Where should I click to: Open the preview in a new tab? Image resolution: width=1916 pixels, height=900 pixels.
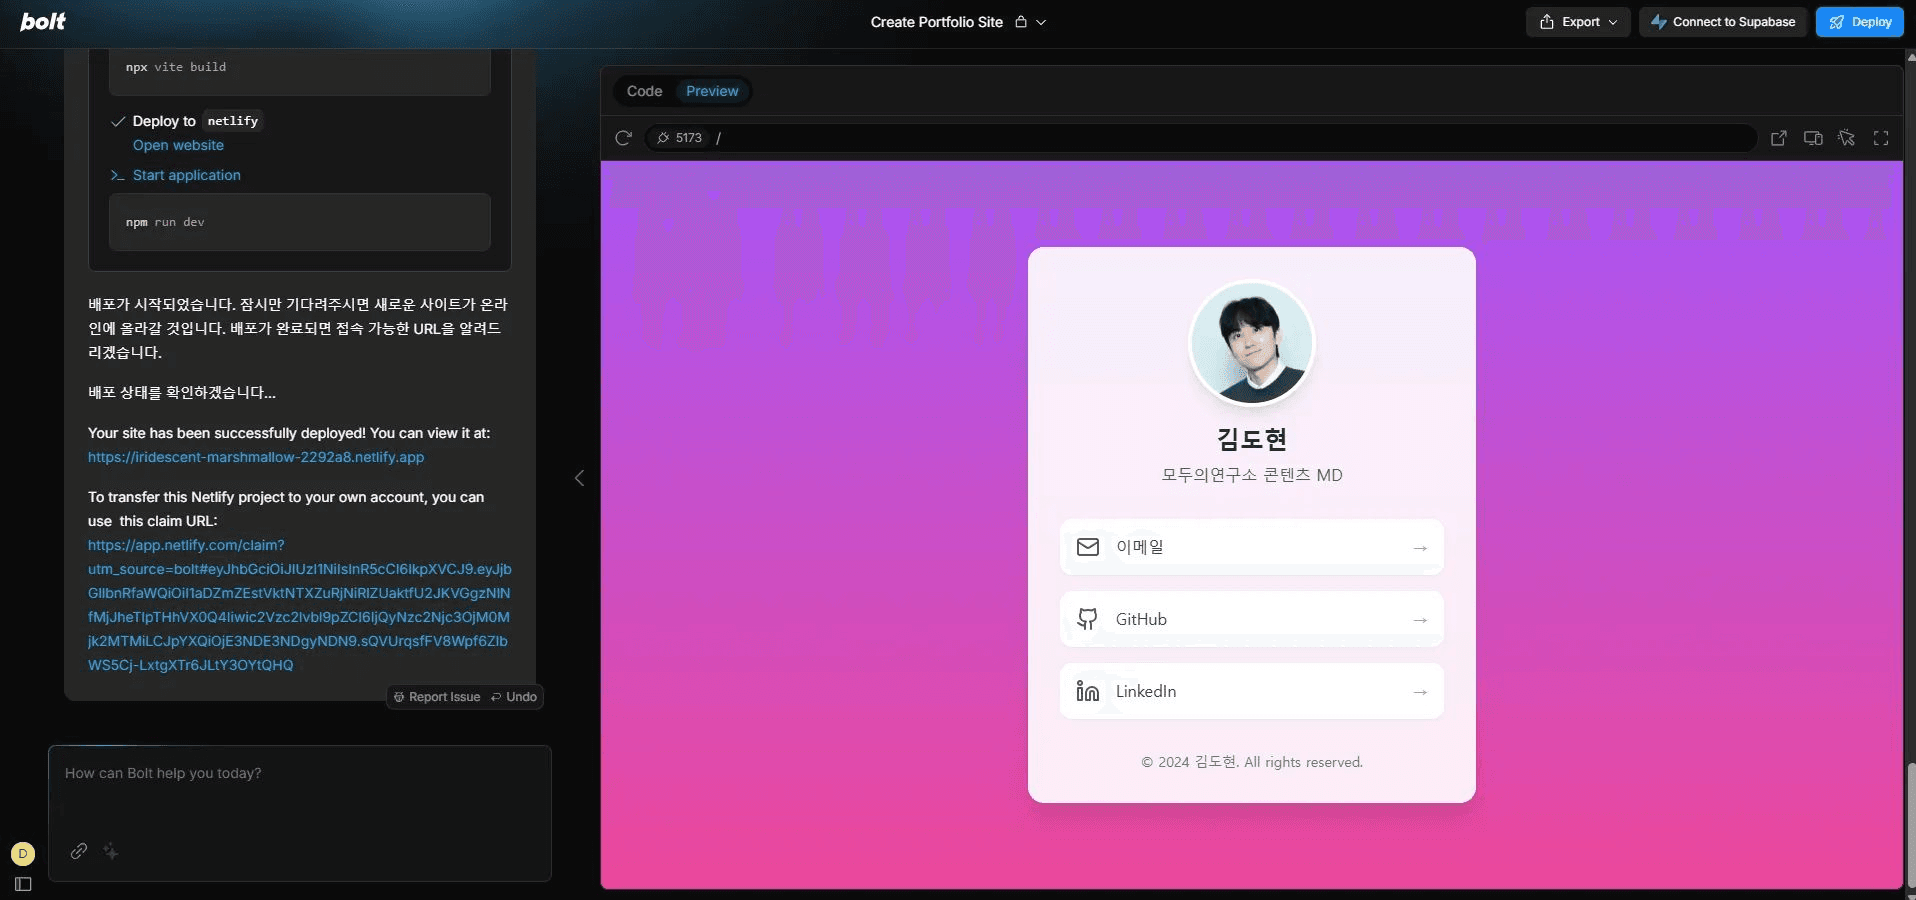[x=1779, y=138]
